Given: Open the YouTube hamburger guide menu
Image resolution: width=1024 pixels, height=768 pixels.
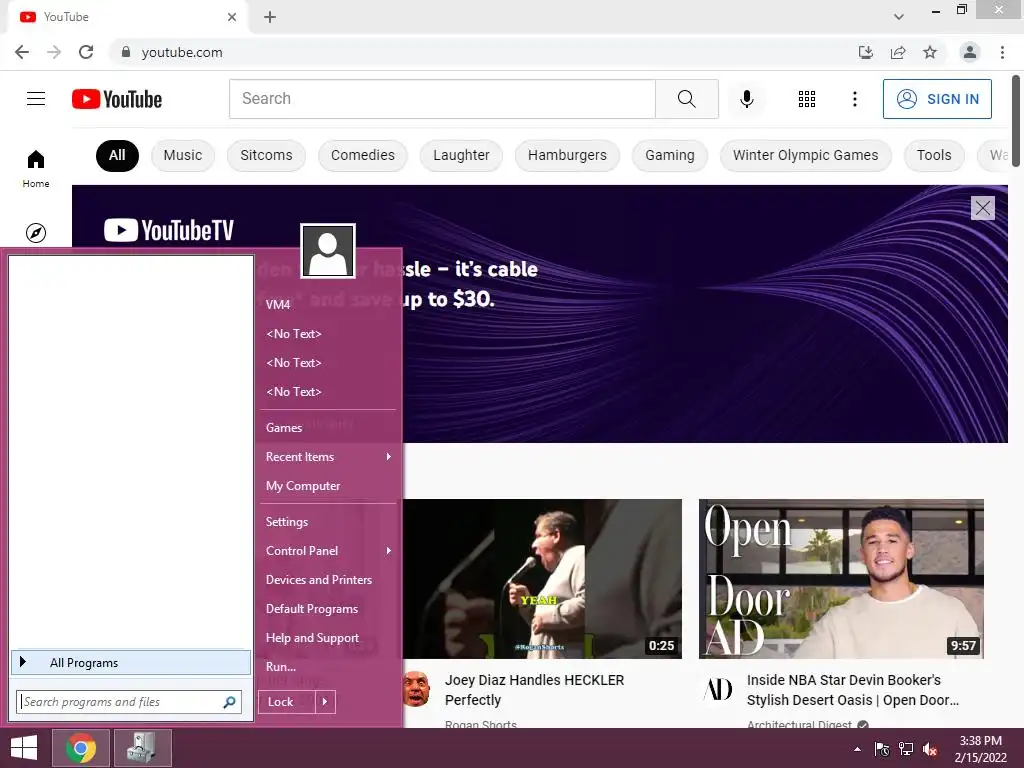Looking at the screenshot, I should point(36,99).
